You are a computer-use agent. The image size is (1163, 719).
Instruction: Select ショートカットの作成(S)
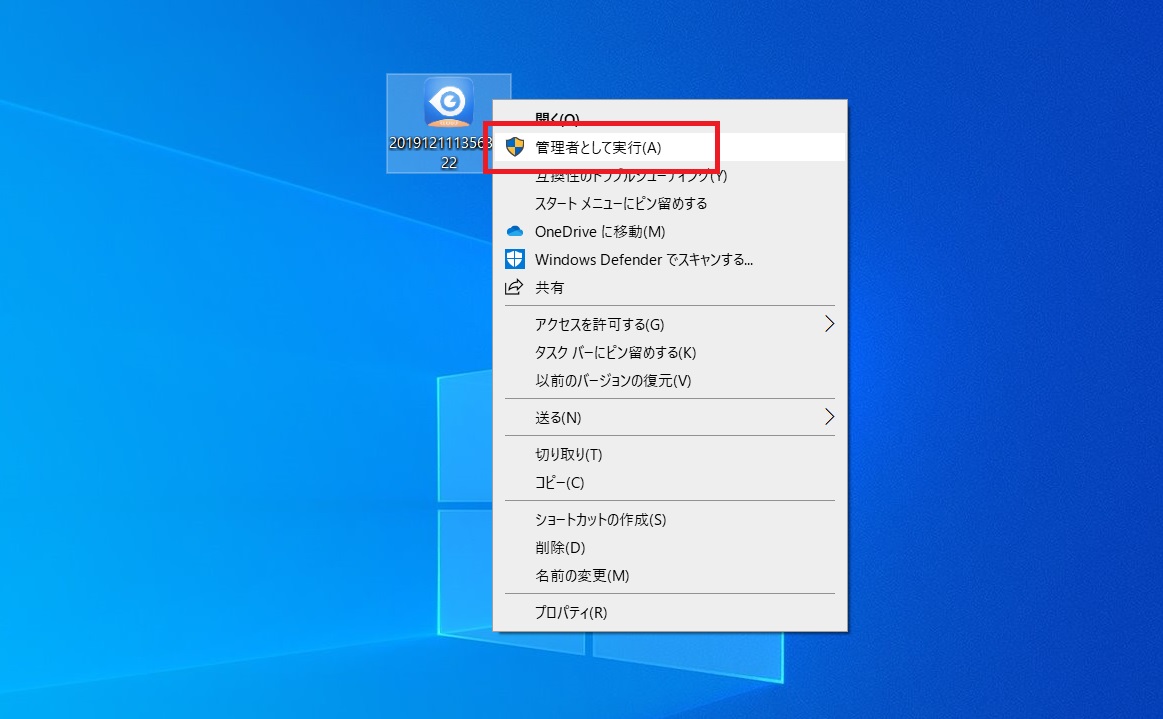pyautogui.click(x=669, y=519)
